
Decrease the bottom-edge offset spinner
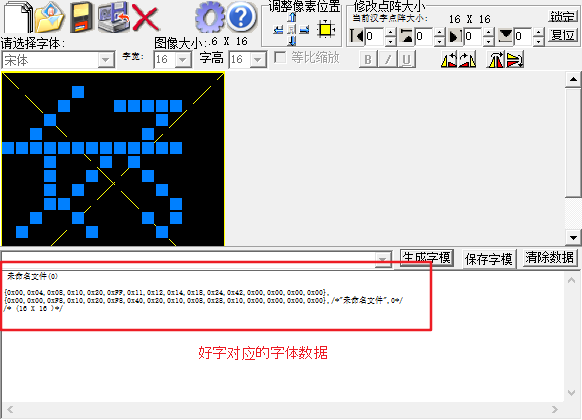[539, 41]
